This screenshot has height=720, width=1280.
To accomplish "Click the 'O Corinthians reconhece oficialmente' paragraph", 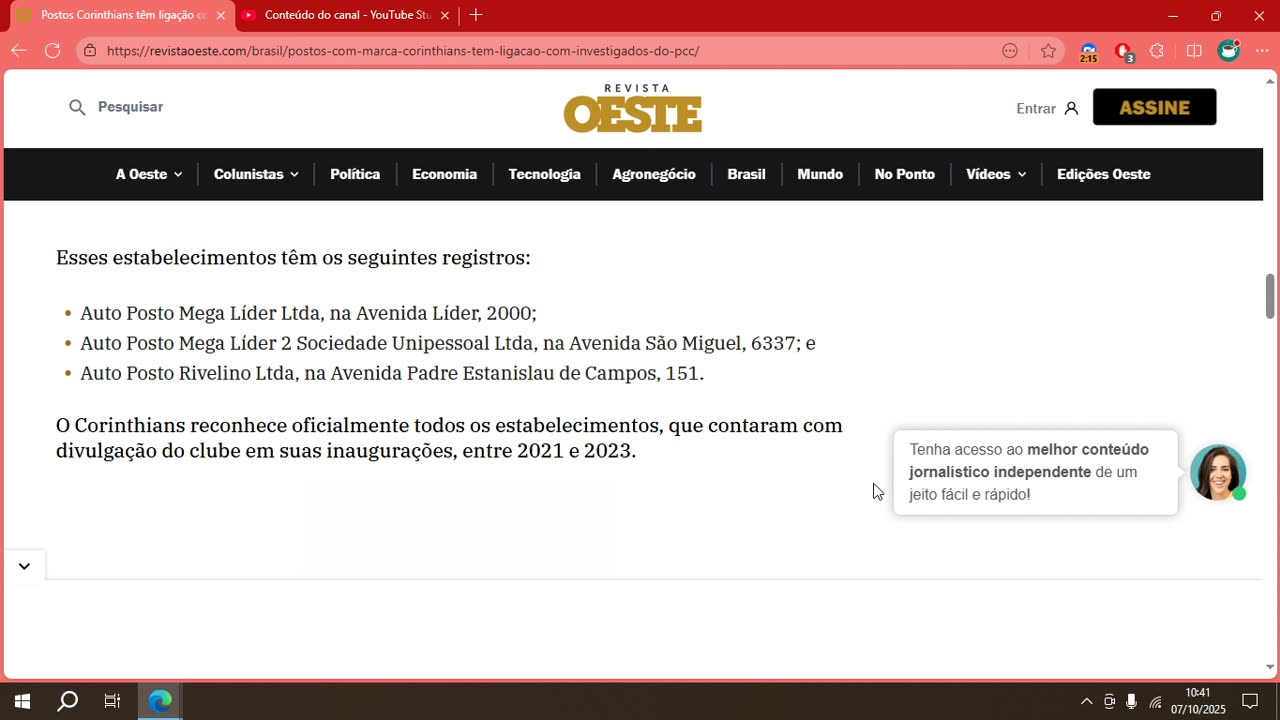I will [x=449, y=438].
